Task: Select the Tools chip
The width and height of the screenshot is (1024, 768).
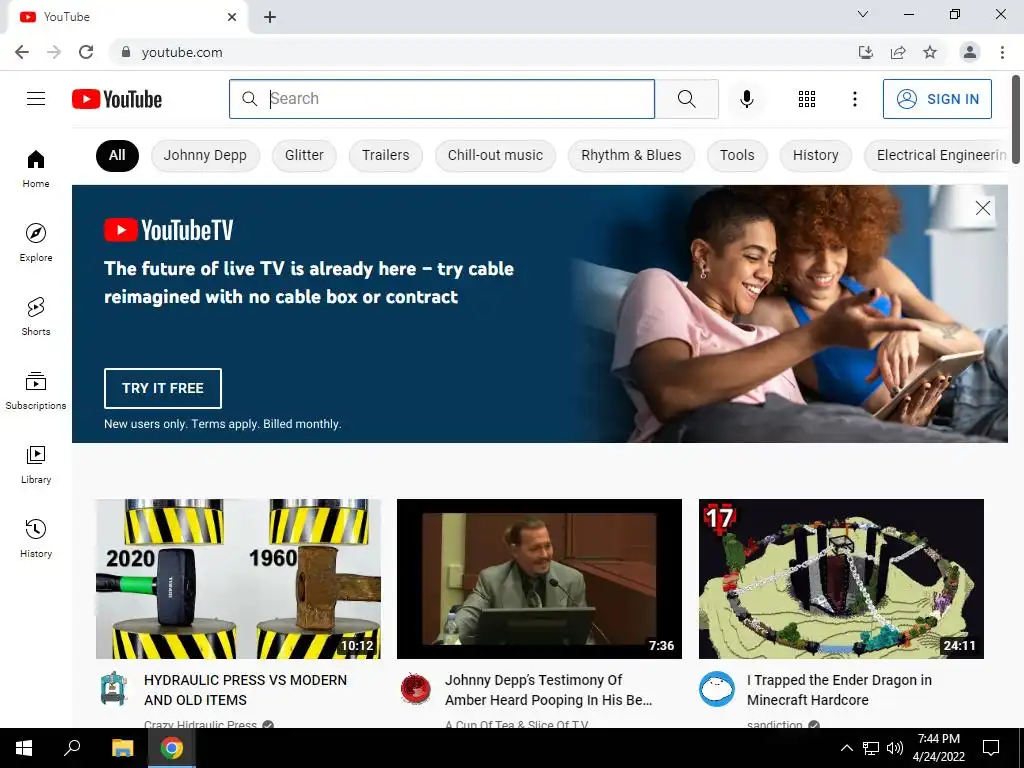Action: coord(737,155)
